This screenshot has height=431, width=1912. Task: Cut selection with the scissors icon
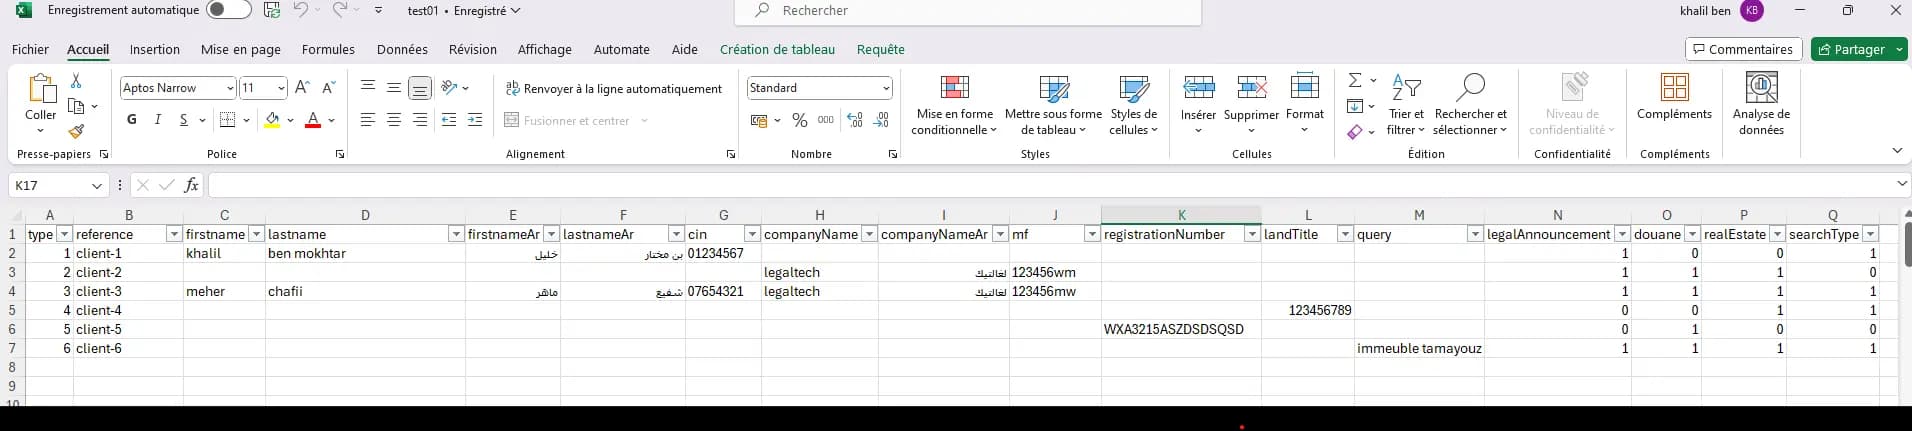(76, 81)
